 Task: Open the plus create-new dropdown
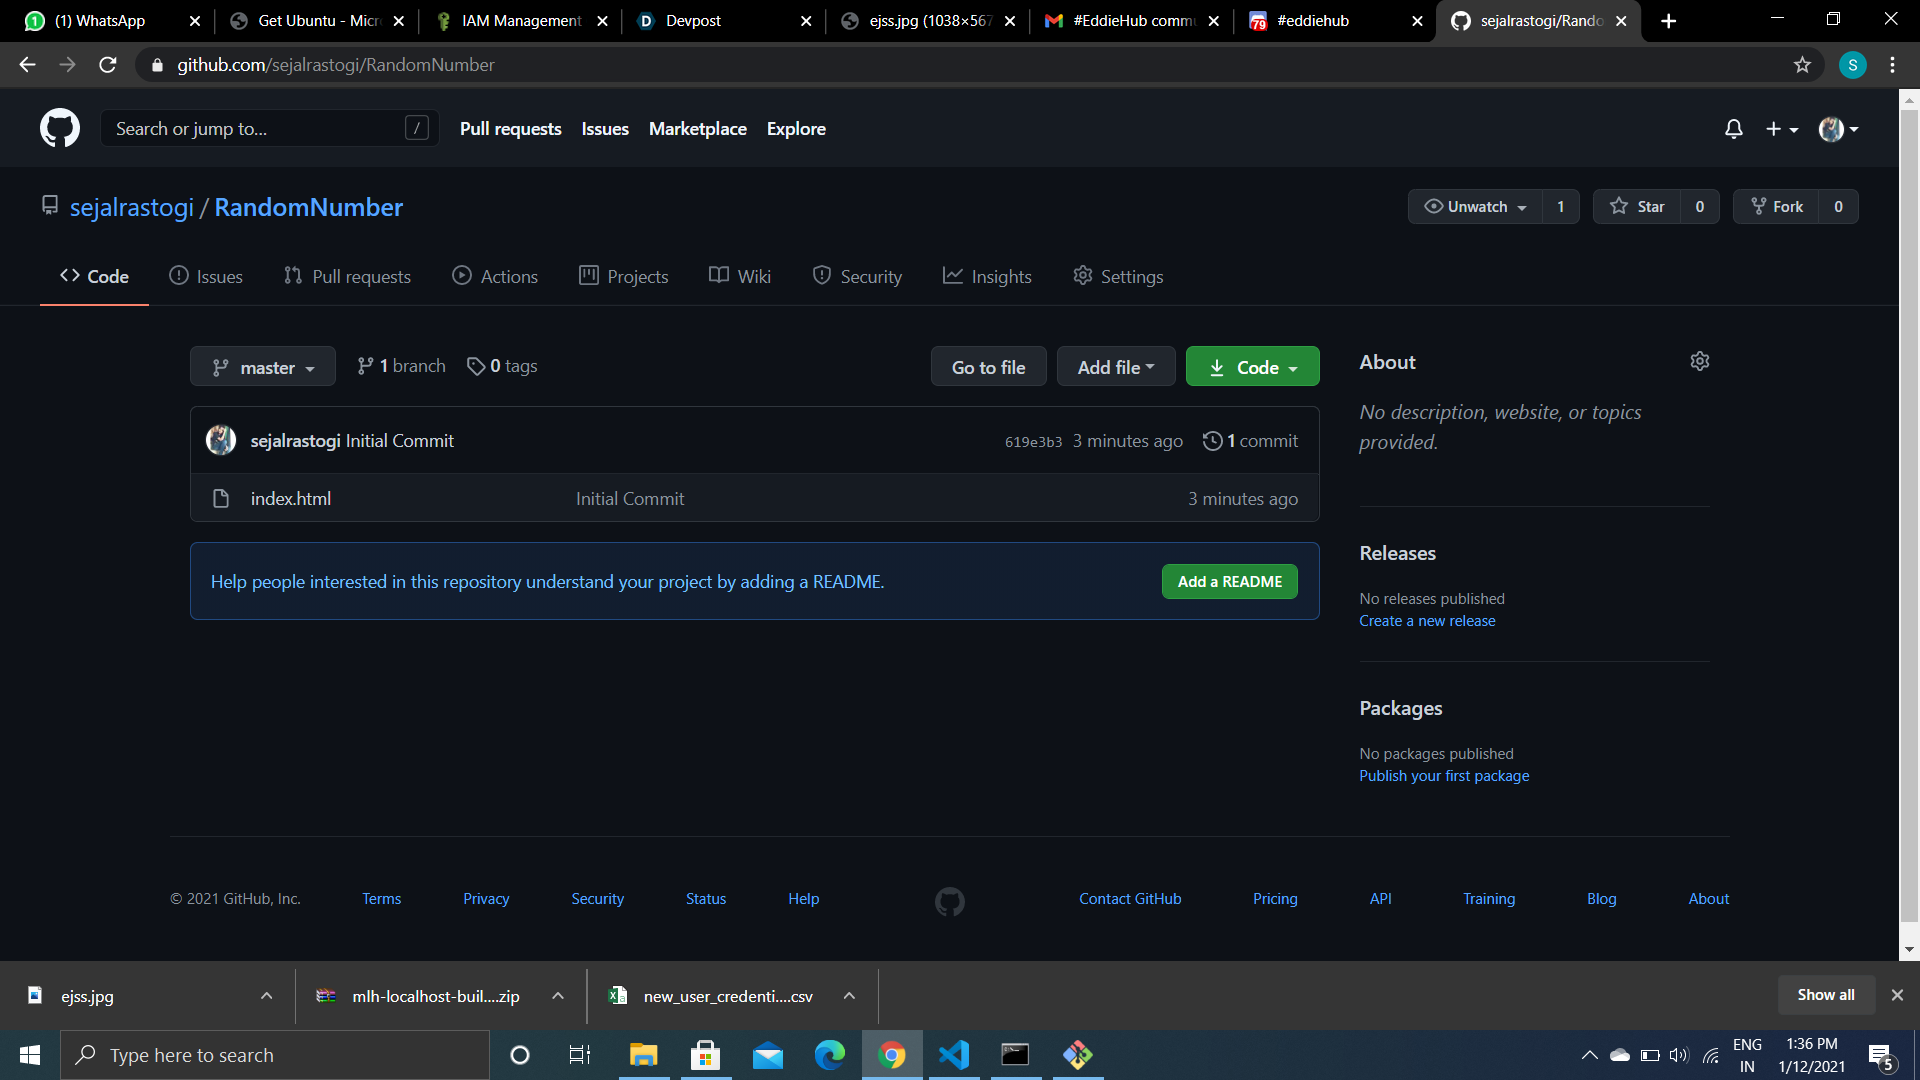(1781, 129)
